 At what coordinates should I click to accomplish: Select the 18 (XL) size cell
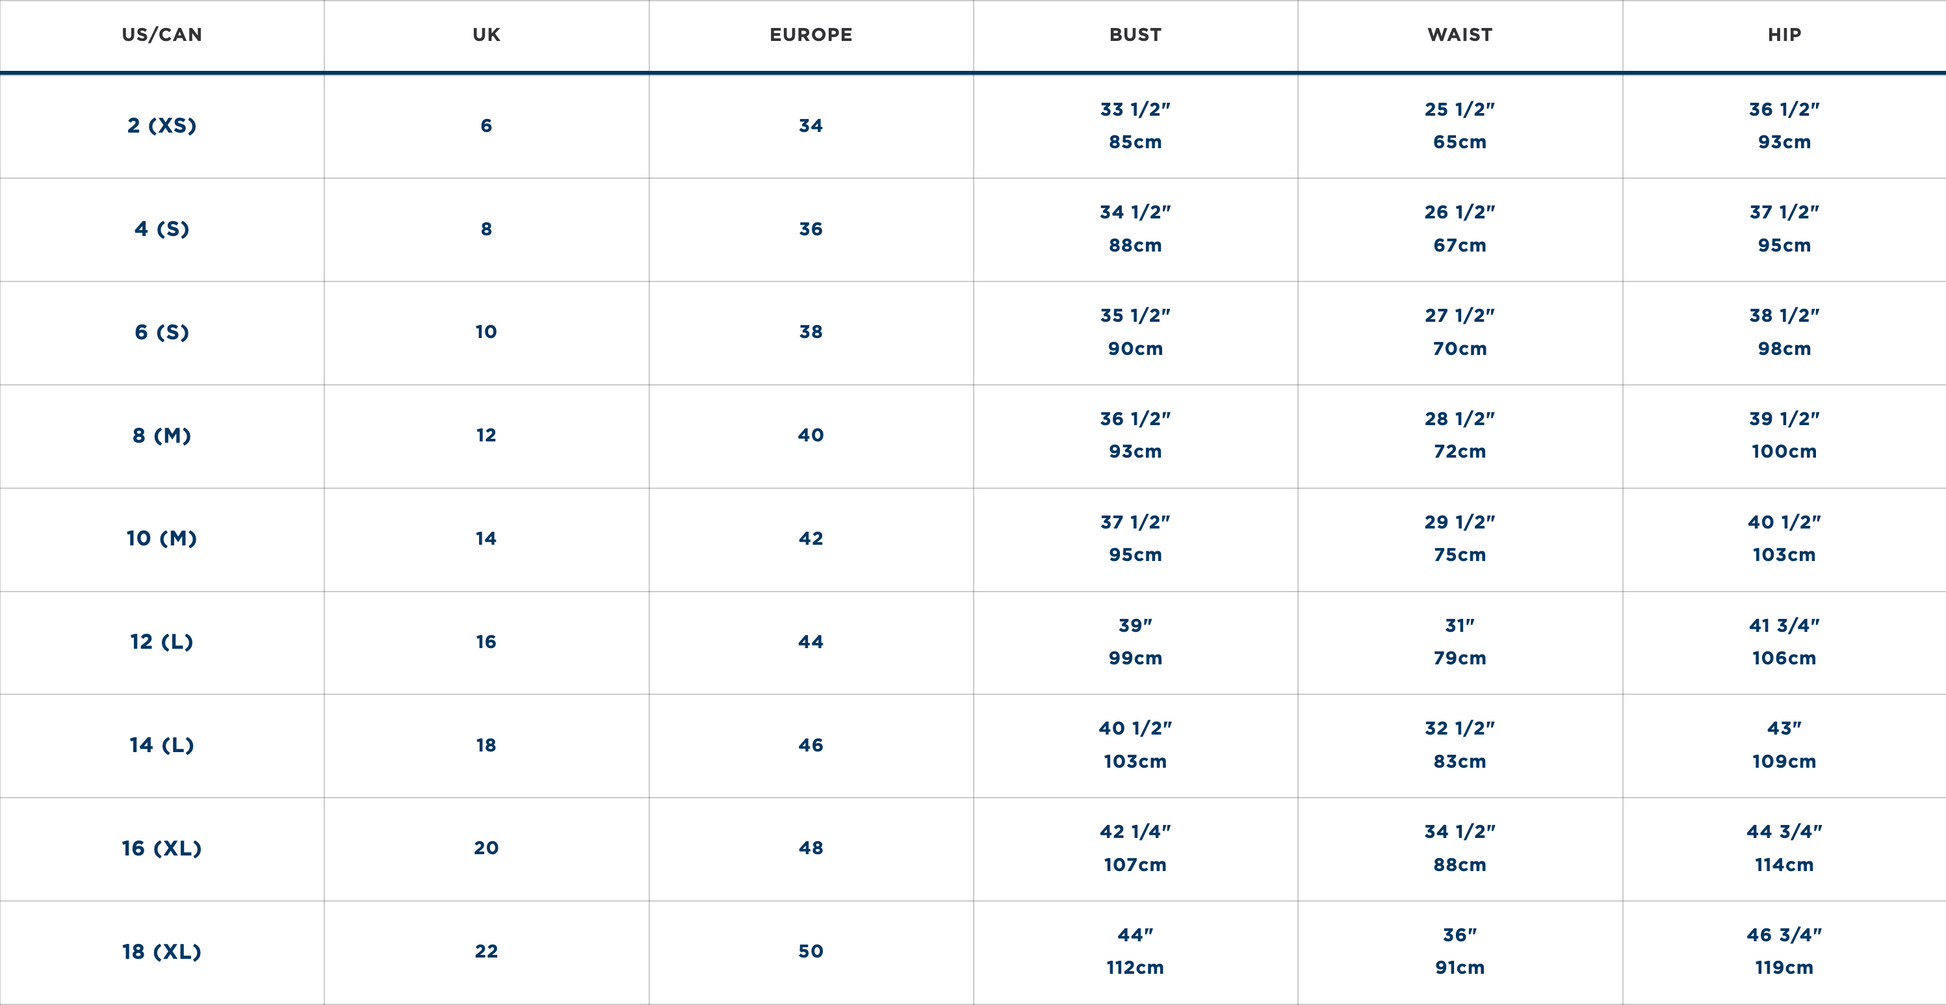162,952
